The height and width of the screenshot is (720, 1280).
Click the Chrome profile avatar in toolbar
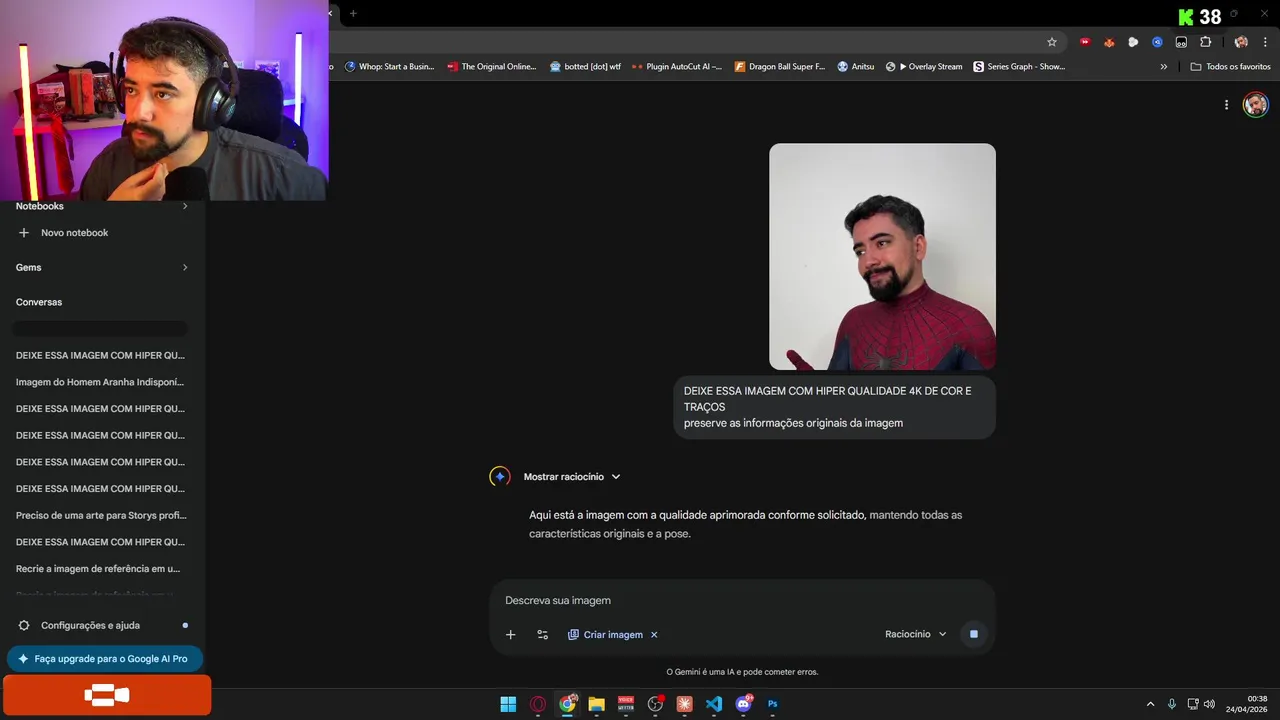pyautogui.click(x=1241, y=42)
